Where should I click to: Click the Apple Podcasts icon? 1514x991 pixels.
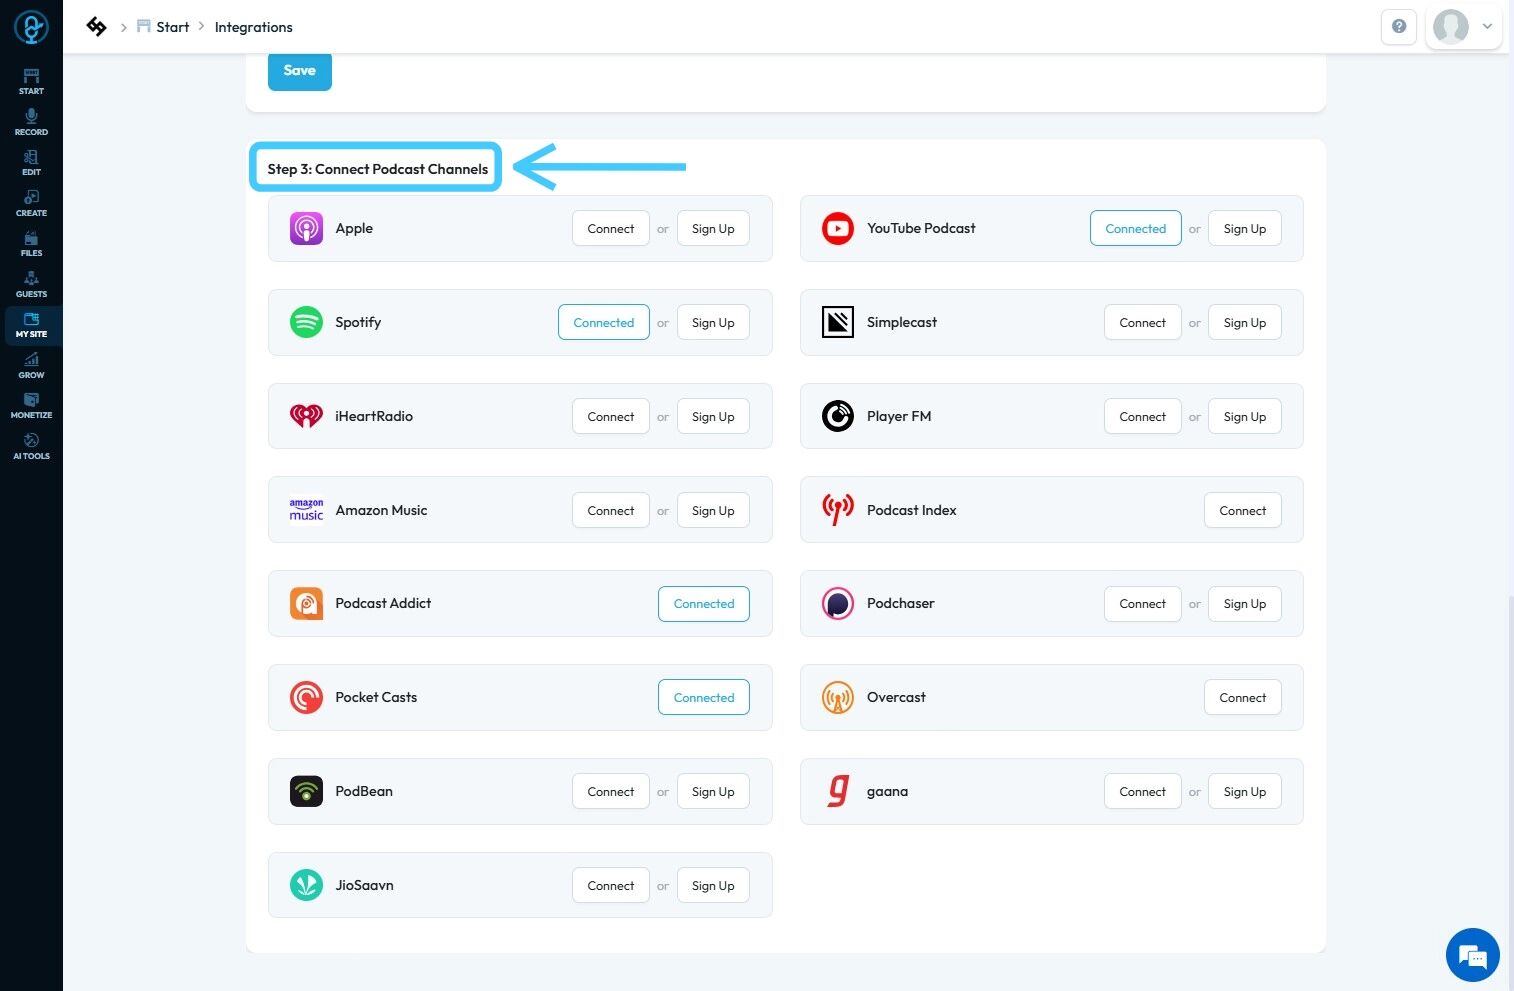tap(306, 228)
